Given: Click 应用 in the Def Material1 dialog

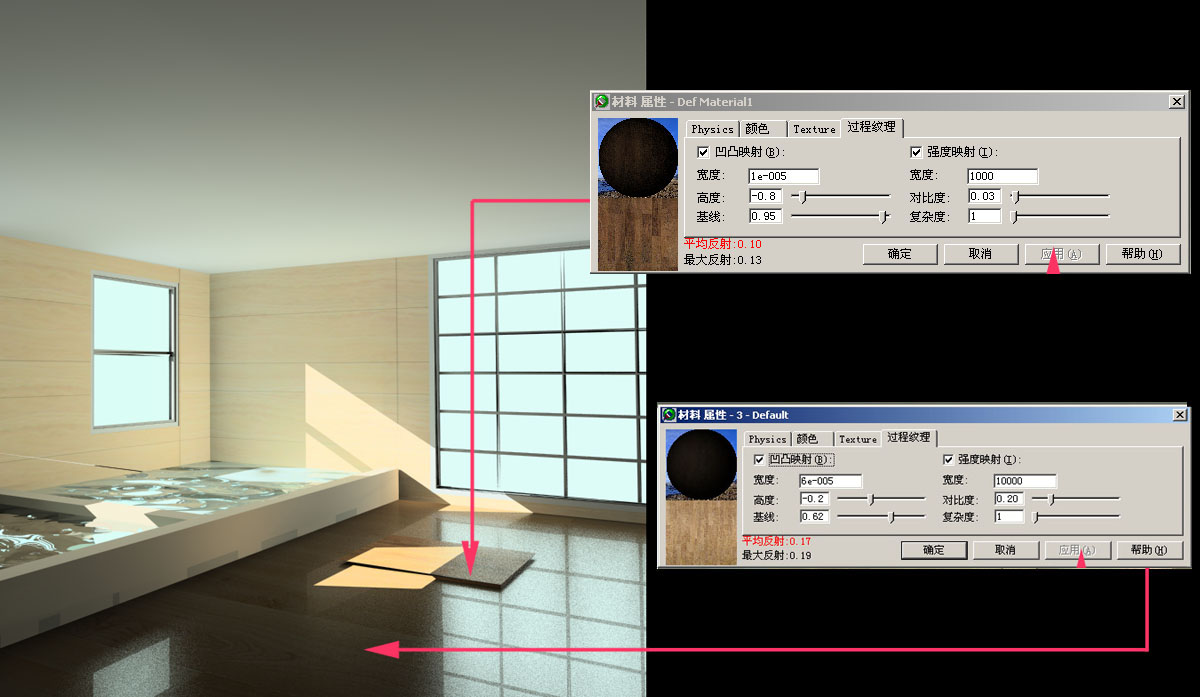Looking at the screenshot, I should pos(1062,254).
